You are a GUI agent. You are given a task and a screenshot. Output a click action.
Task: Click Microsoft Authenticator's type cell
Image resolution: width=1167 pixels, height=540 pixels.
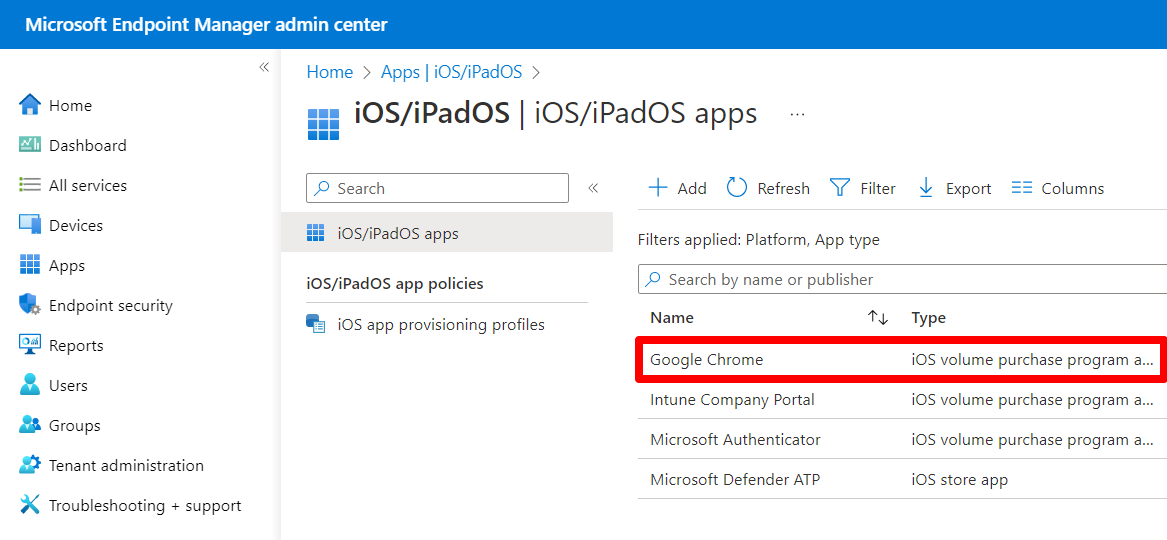coord(1032,440)
